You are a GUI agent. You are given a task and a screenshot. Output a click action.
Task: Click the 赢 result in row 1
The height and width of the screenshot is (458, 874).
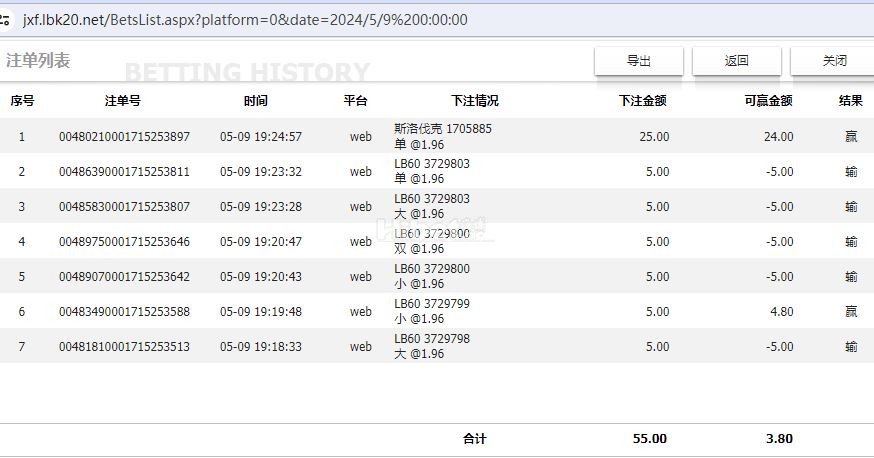coord(851,137)
